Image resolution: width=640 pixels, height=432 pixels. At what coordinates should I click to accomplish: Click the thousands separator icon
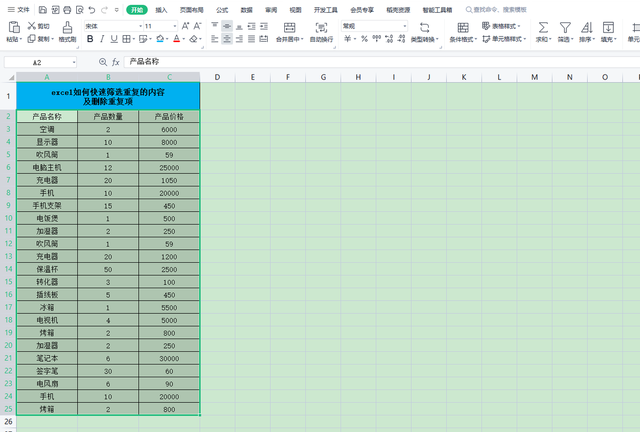[376, 39]
